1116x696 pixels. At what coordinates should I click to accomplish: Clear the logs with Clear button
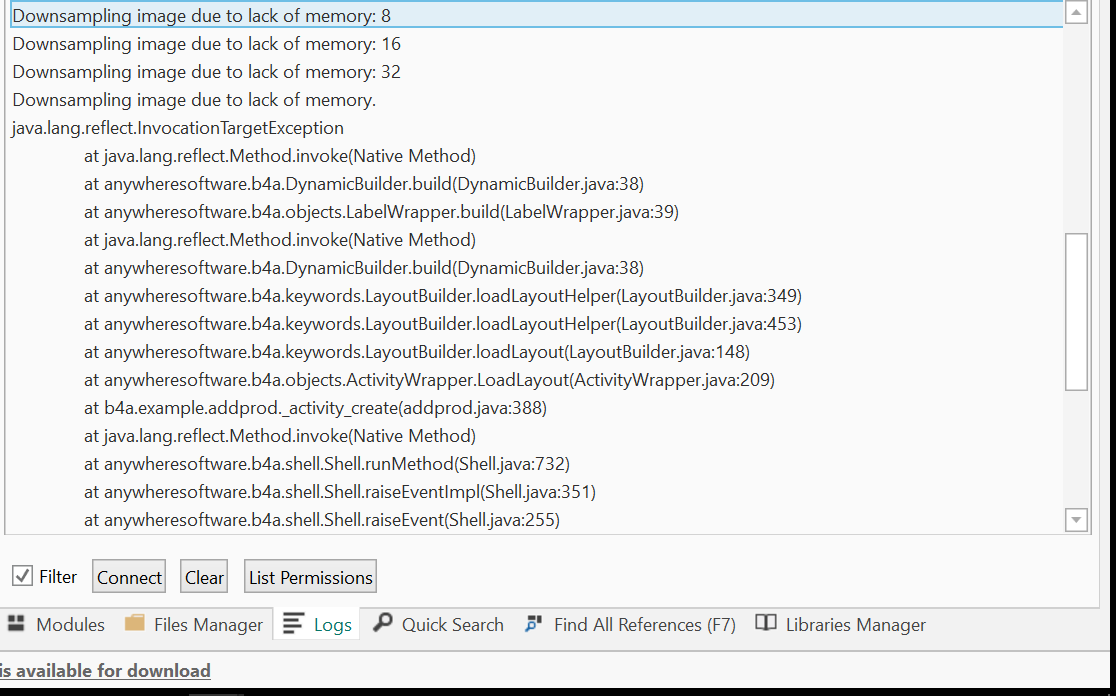(x=204, y=577)
